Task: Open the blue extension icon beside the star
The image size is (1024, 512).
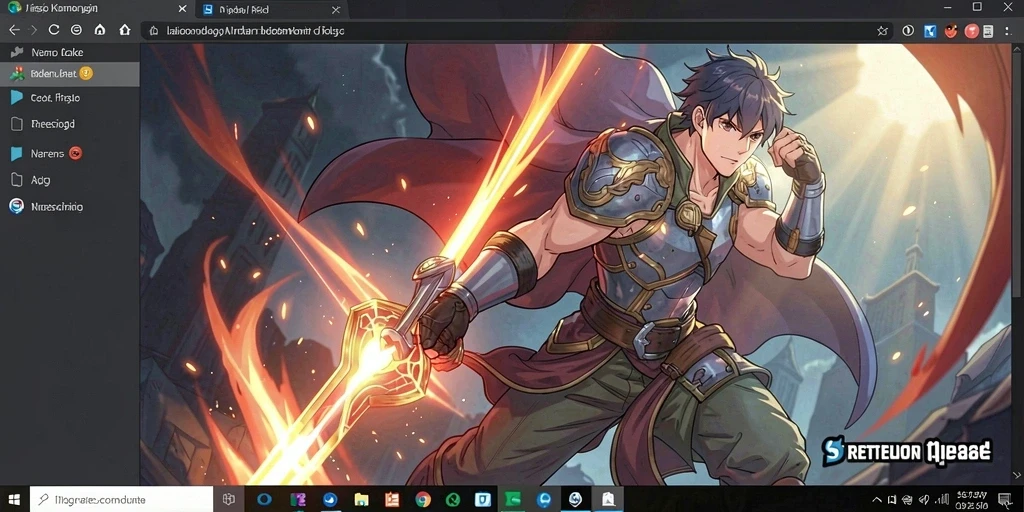Action: coord(929,31)
